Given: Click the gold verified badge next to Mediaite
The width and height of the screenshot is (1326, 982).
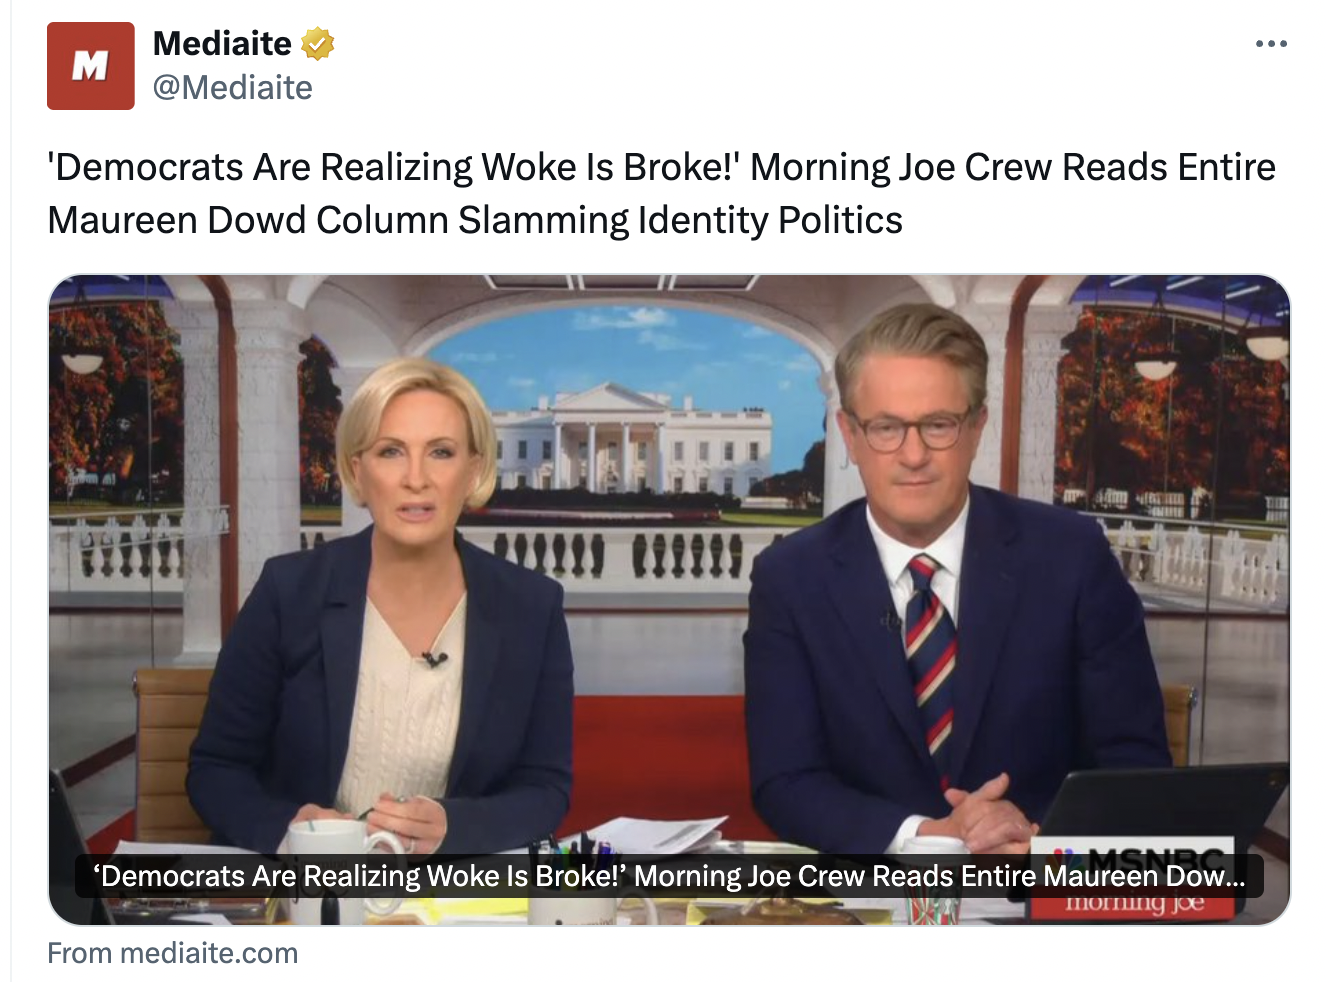Looking at the screenshot, I should pyautogui.click(x=318, y=44).
